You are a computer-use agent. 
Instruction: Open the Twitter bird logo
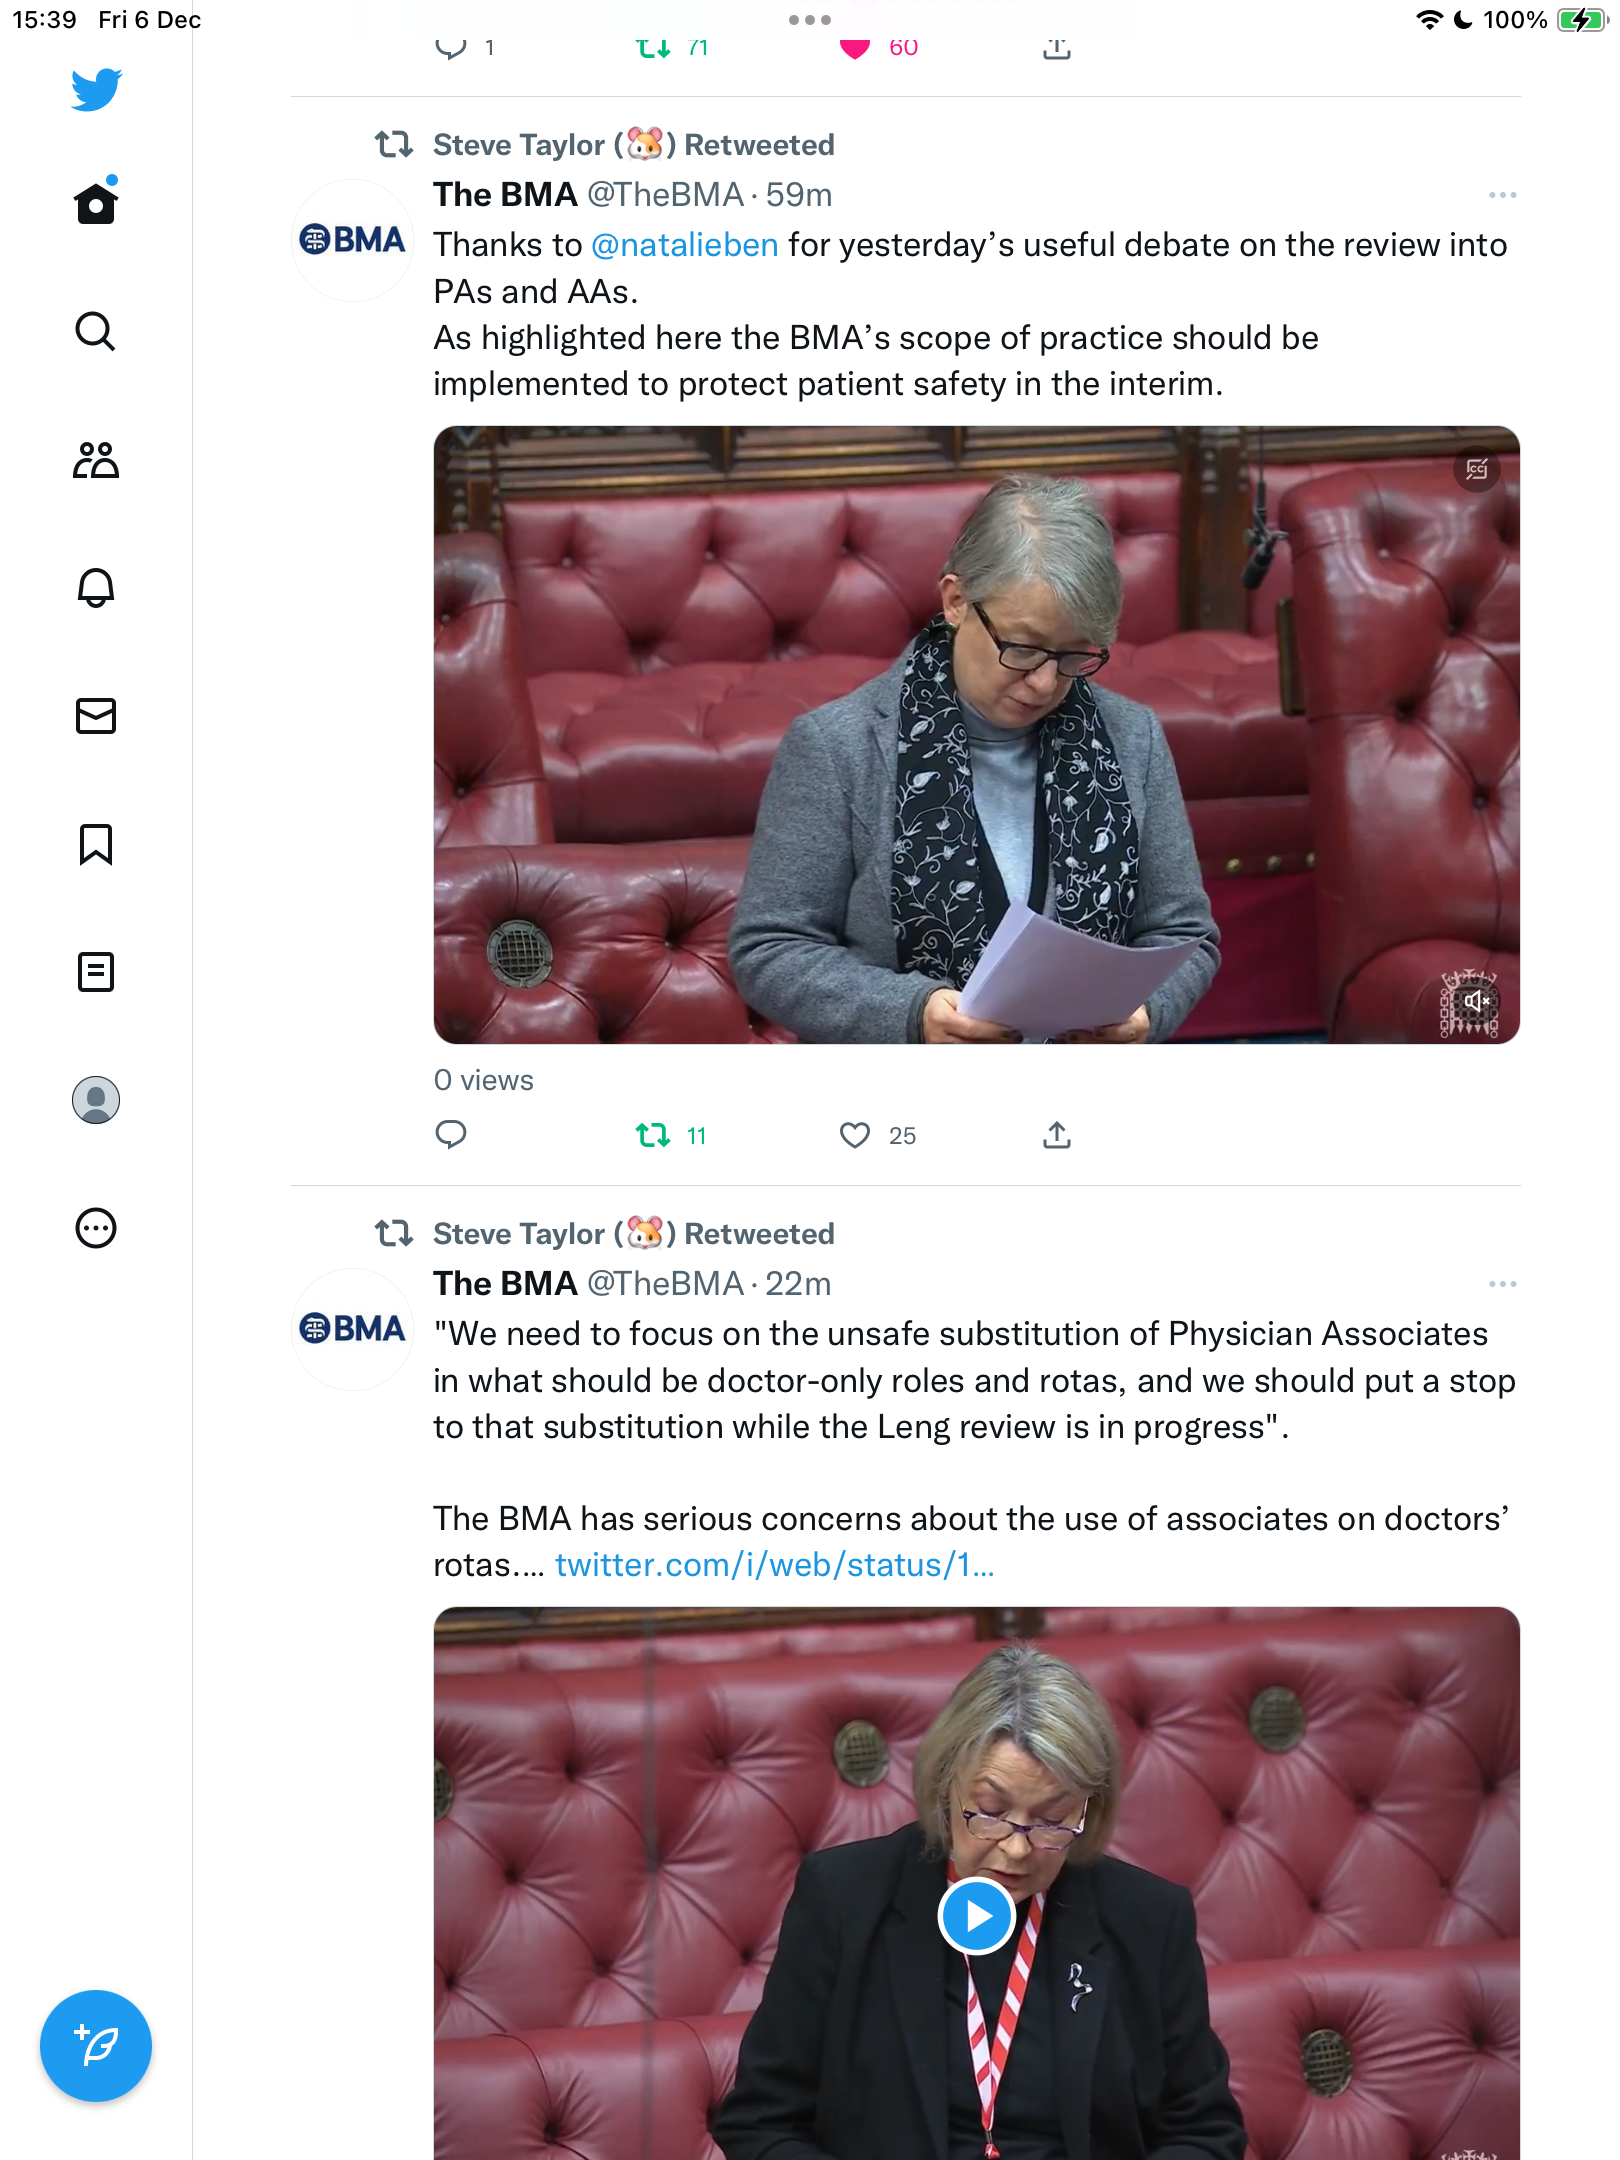96,90
